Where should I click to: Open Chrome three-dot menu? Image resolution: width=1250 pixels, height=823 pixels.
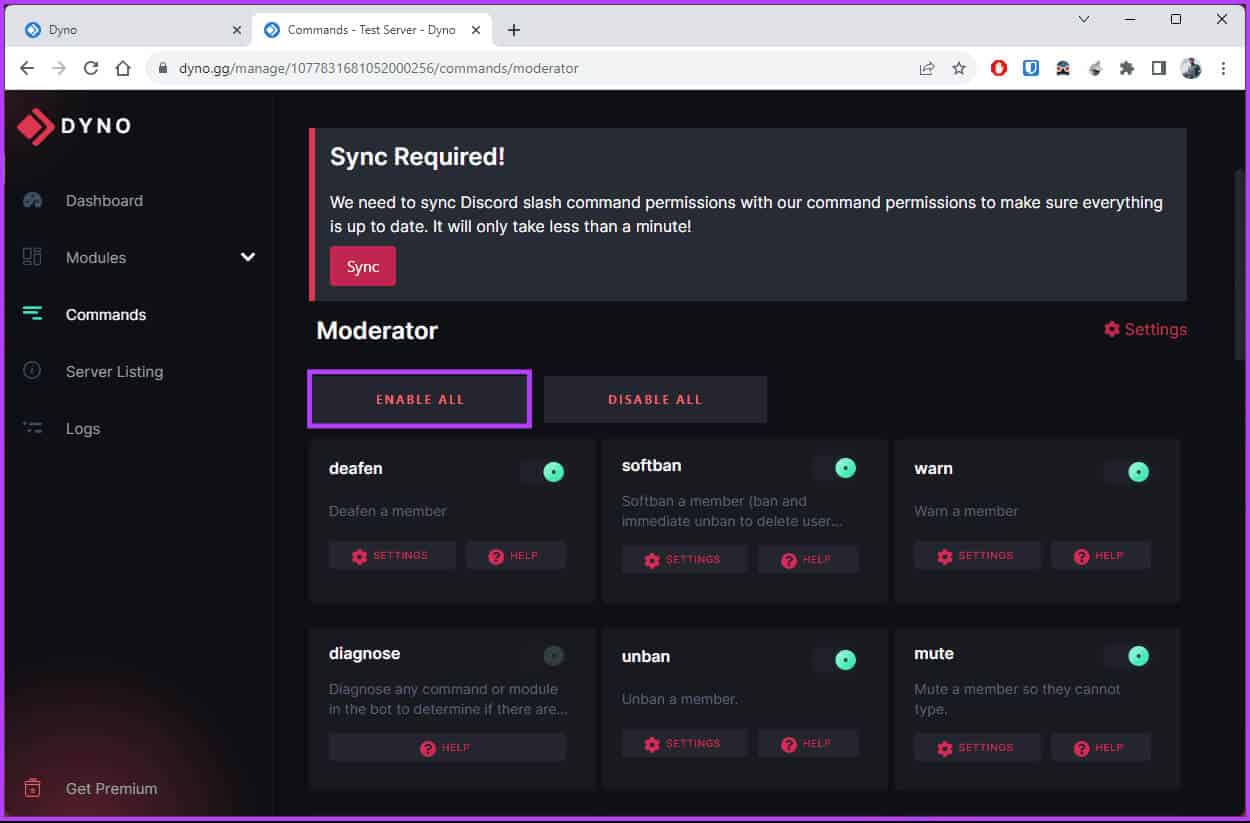1223,69
